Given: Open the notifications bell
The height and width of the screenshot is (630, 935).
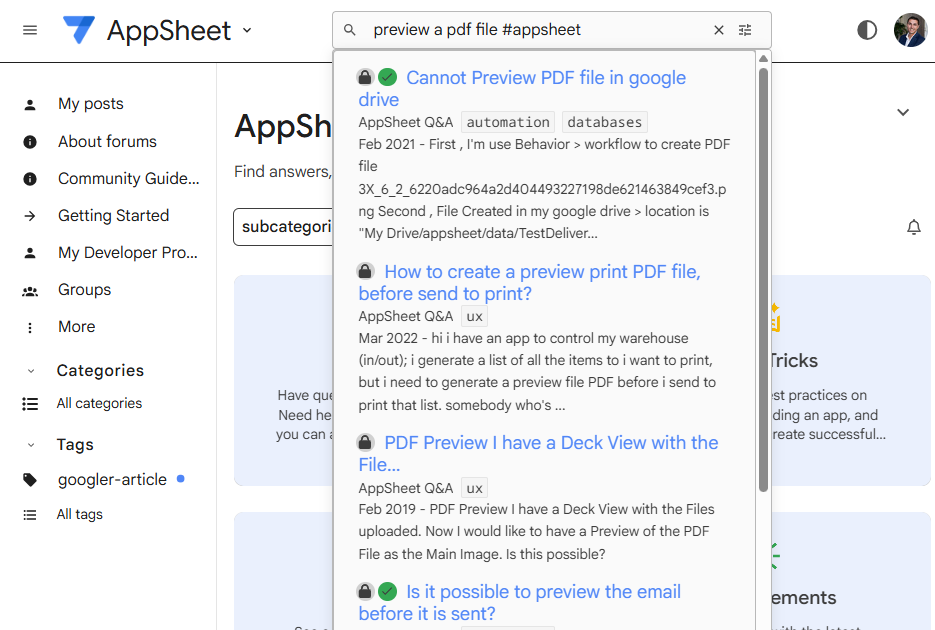Looking at the screenshot, I should (x=914, y=227).
